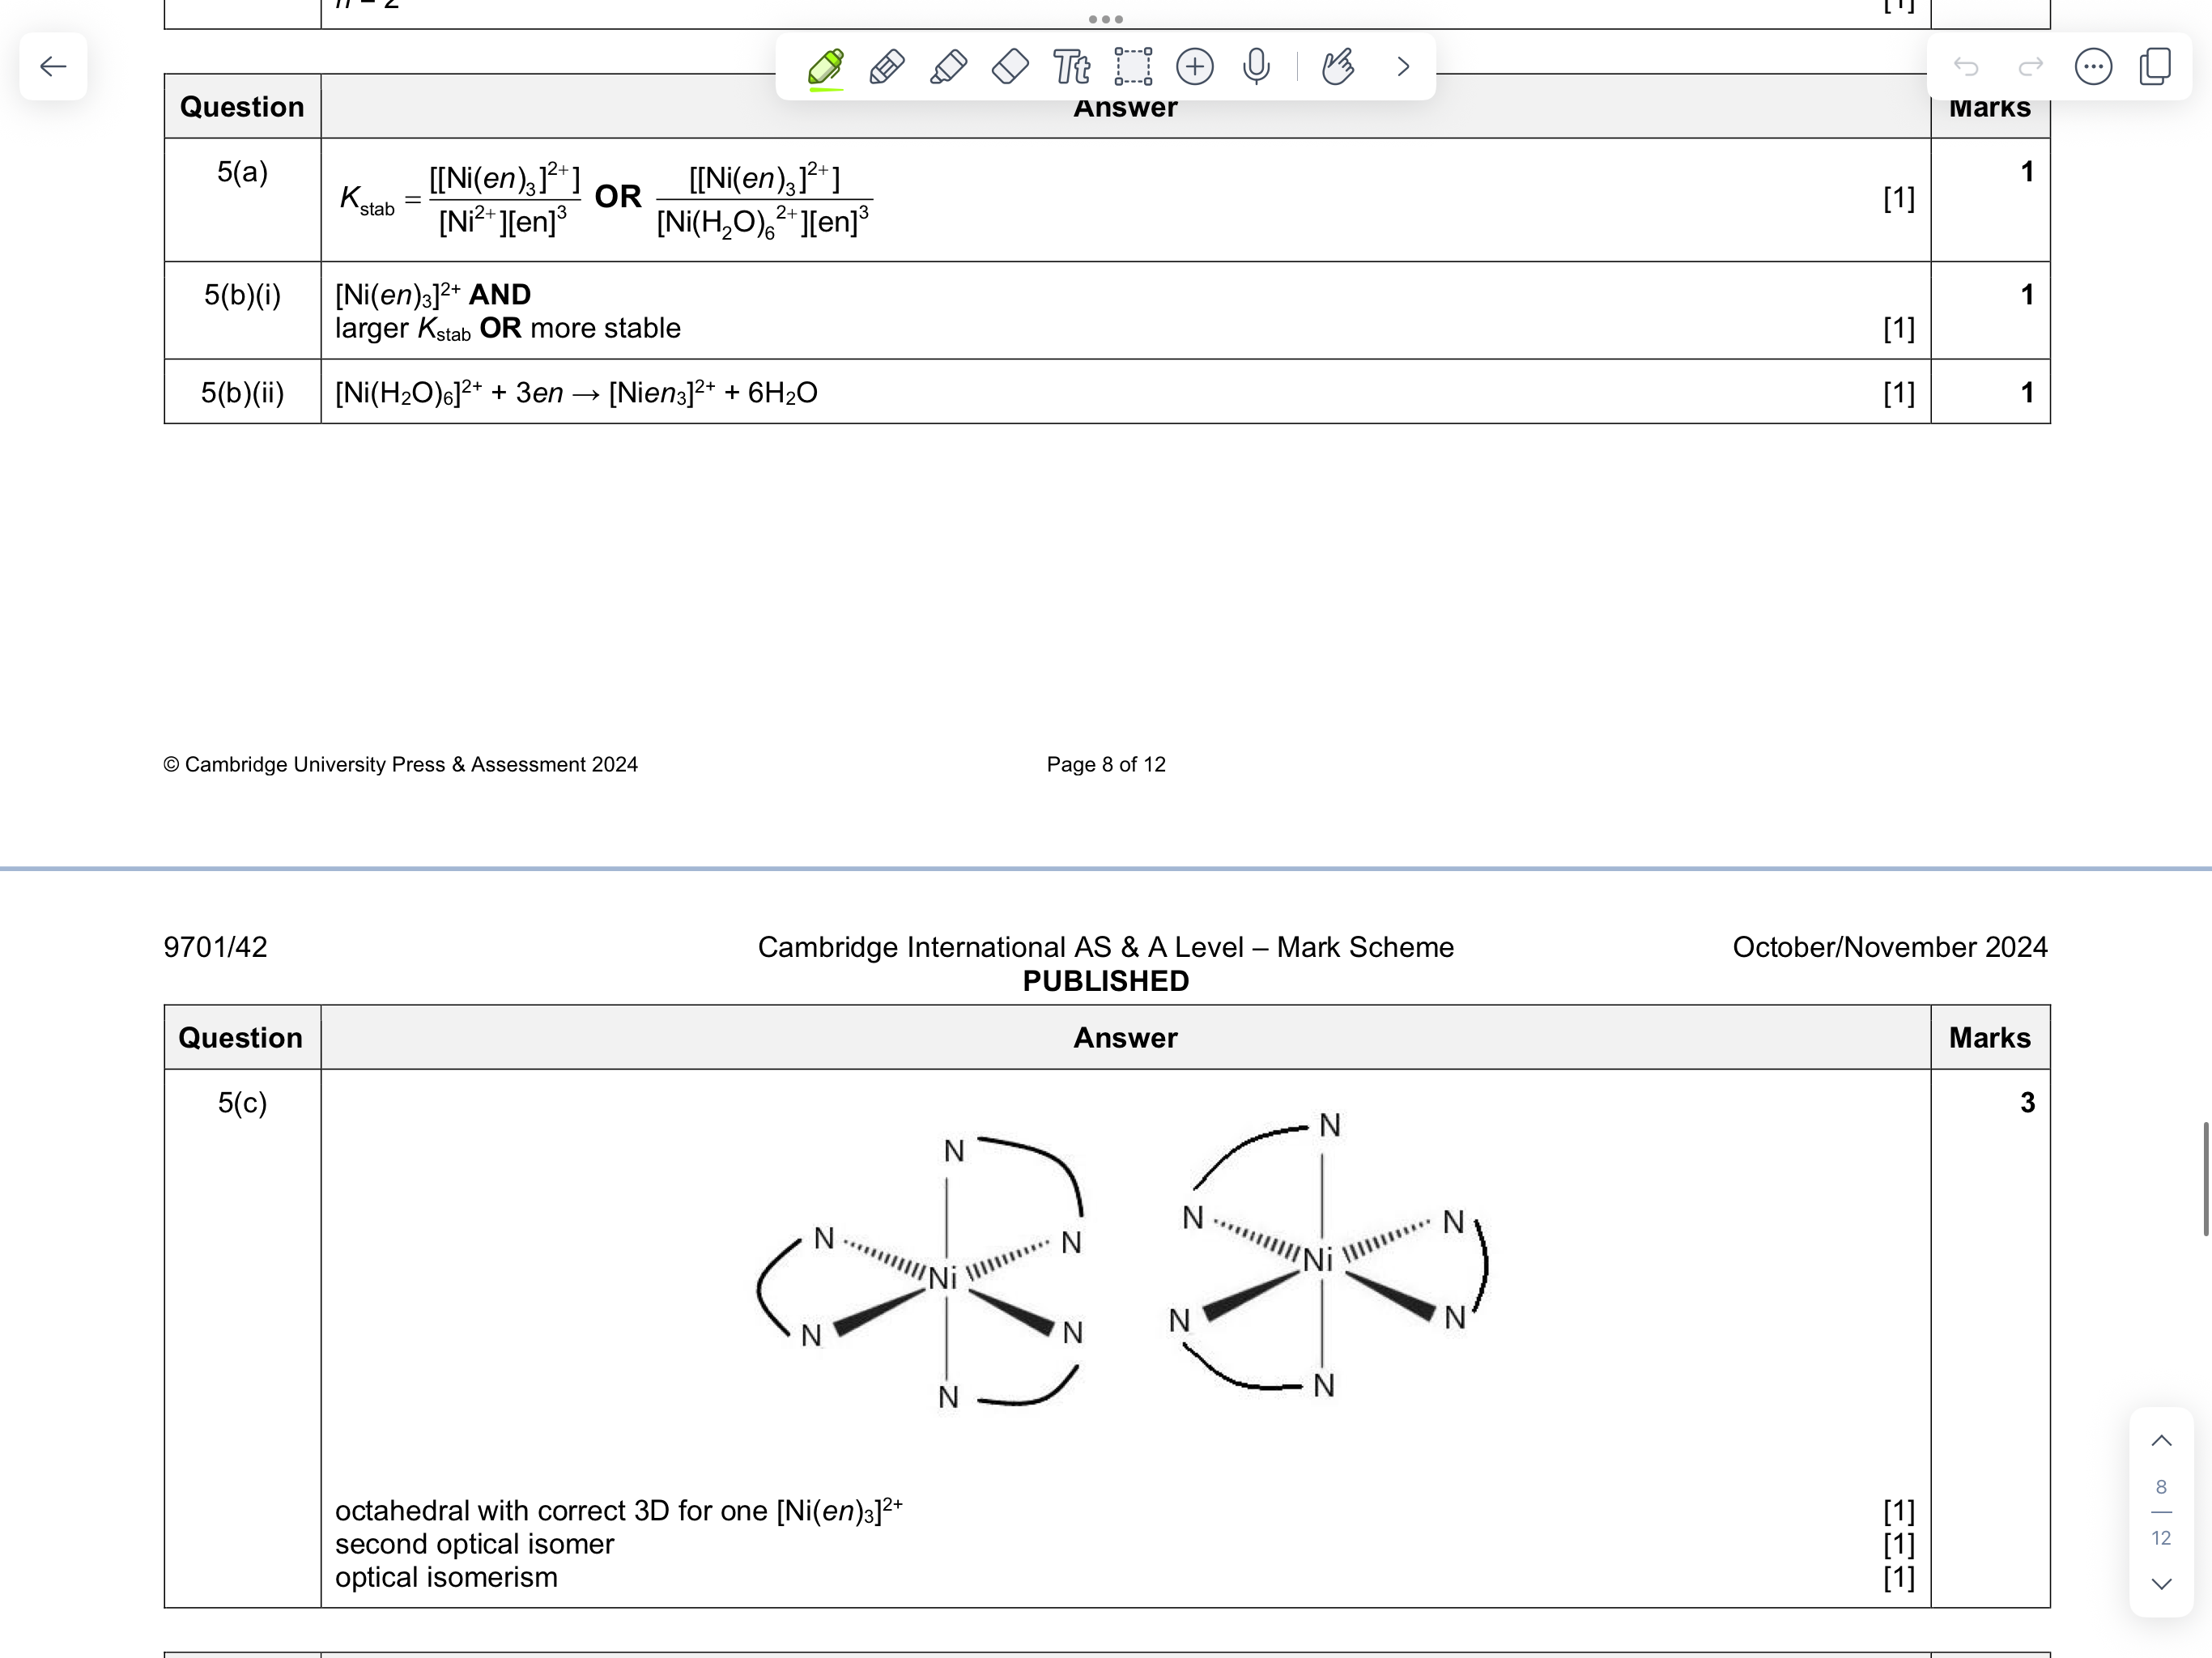Select the green pen tool

(x=825, y=67)
